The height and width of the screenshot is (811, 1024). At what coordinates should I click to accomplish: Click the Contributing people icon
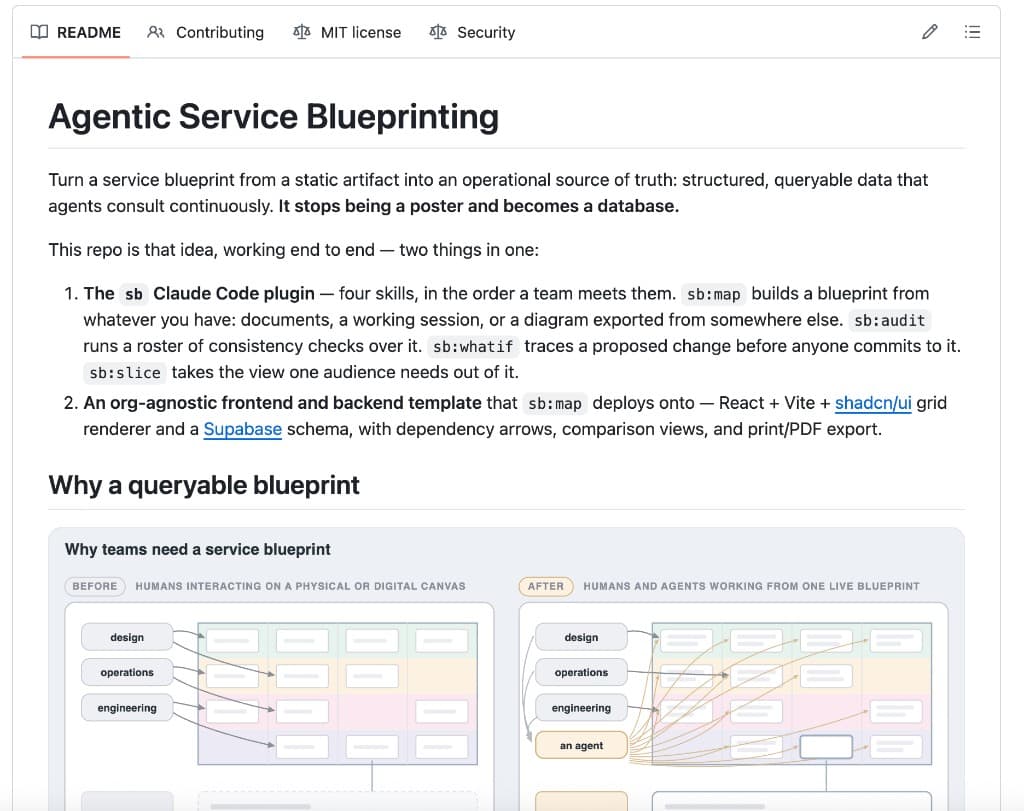155,32
